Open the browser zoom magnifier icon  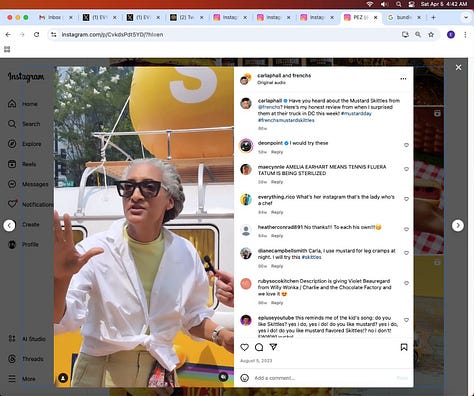pos(418,35)
